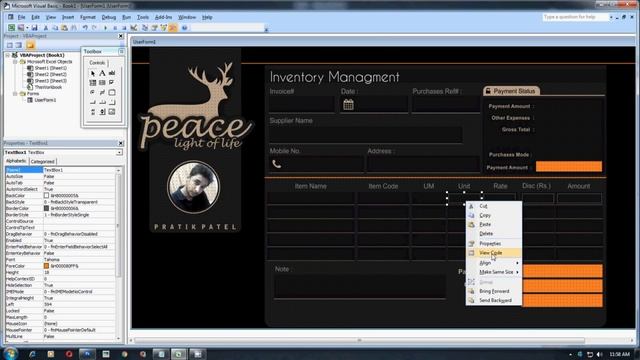Select the Controls tab in Toolbox

click(x=97, y=62)
